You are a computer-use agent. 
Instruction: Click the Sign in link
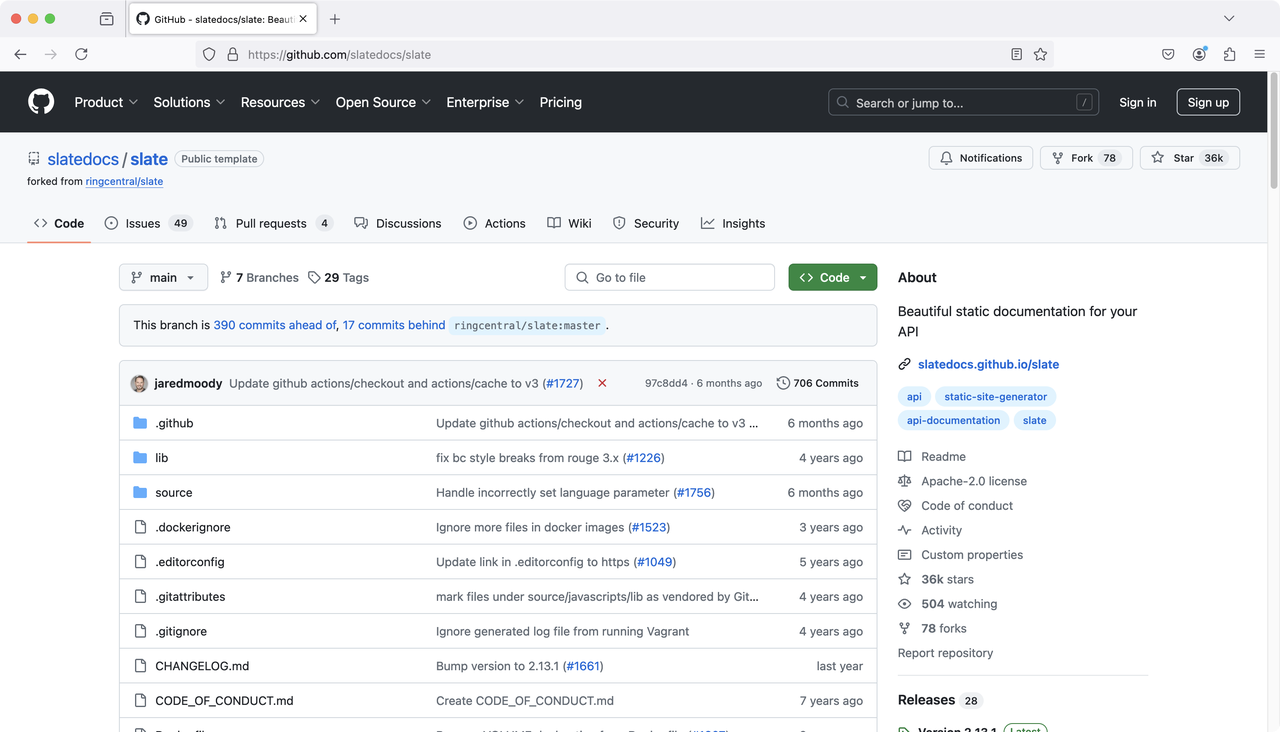point(1138,102)
